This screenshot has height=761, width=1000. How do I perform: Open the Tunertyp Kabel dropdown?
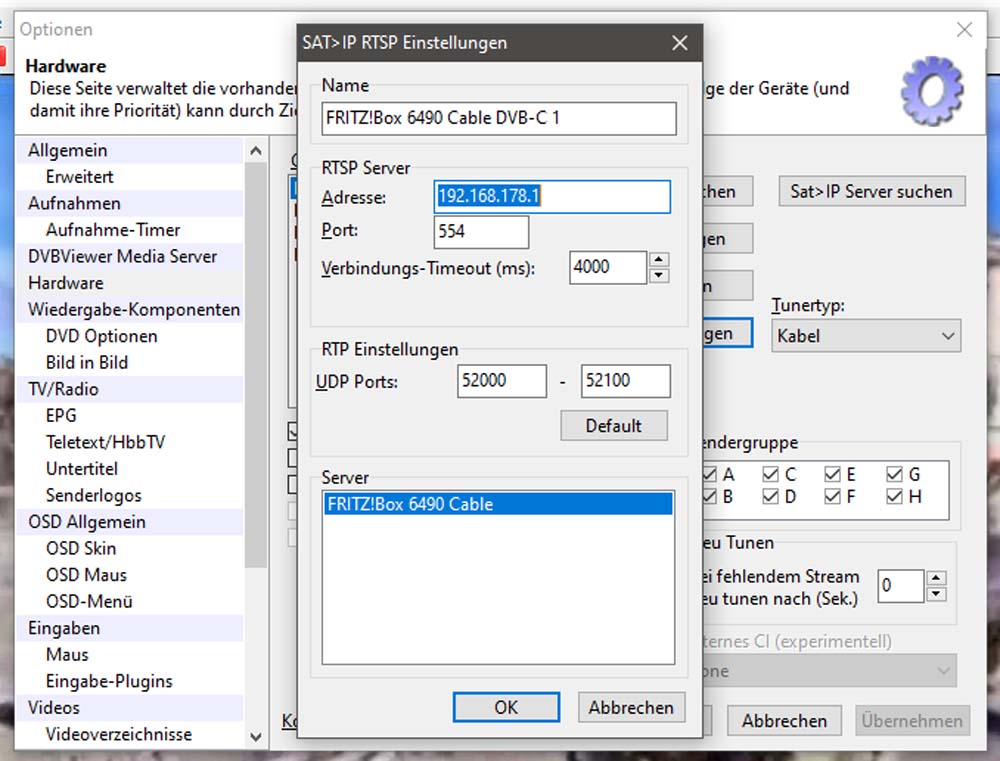click(x=866, y=336)
